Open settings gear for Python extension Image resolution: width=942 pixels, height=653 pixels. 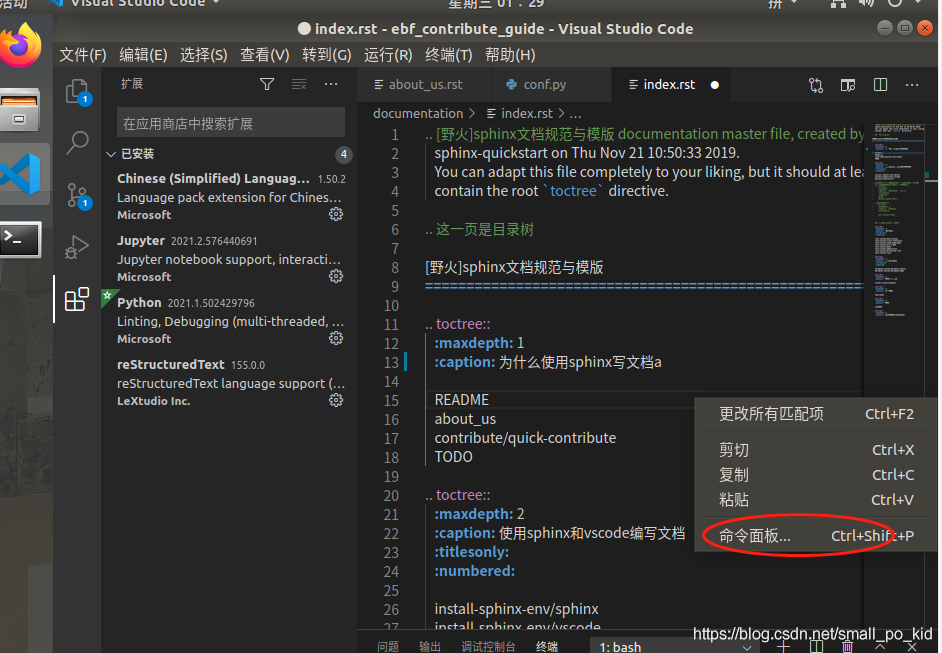pos(336,338)
